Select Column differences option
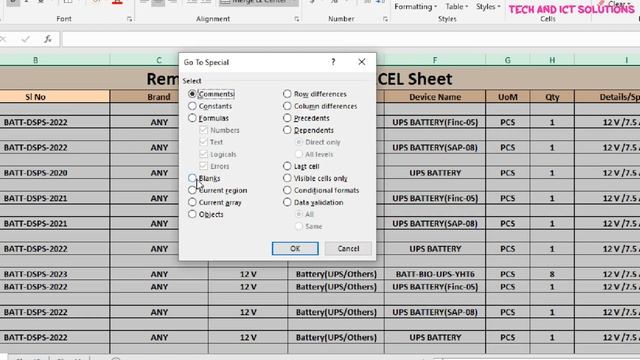Viewport: 640px width, 360px height. click(320, 106)
